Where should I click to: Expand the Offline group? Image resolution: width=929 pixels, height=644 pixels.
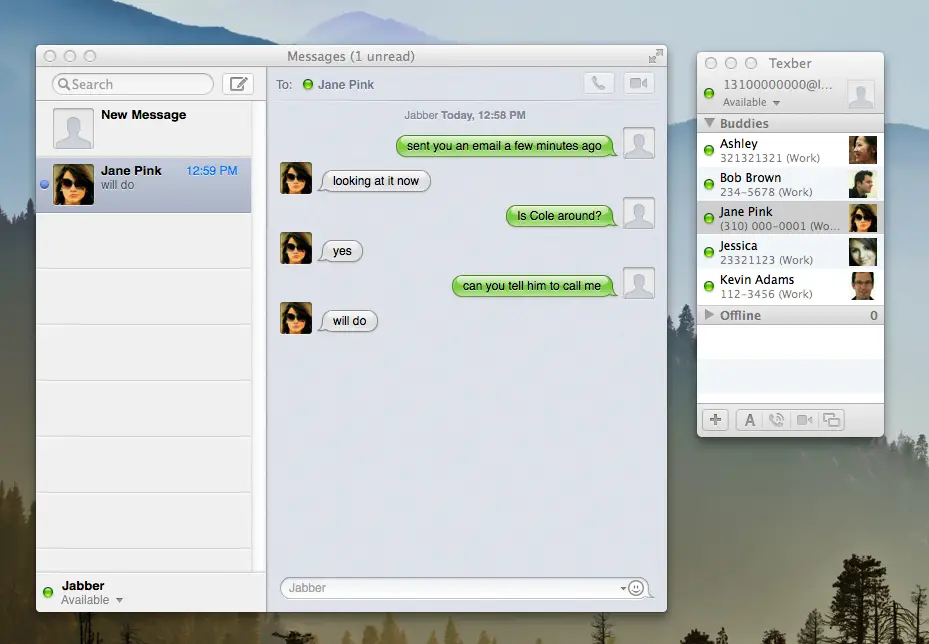pos(709,315)
